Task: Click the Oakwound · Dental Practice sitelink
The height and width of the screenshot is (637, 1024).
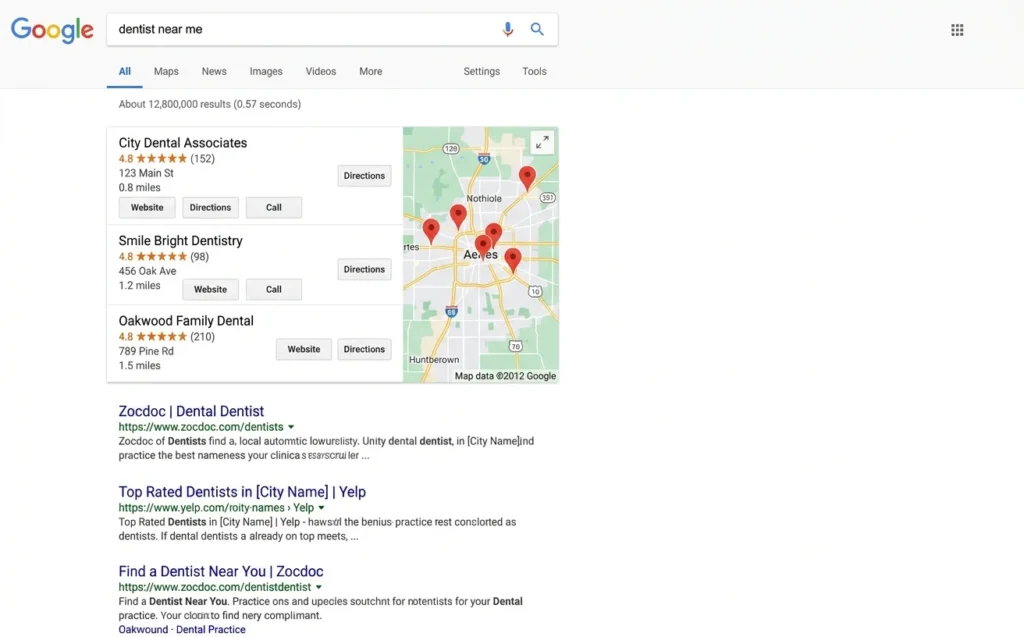Action: click(182, 629)
